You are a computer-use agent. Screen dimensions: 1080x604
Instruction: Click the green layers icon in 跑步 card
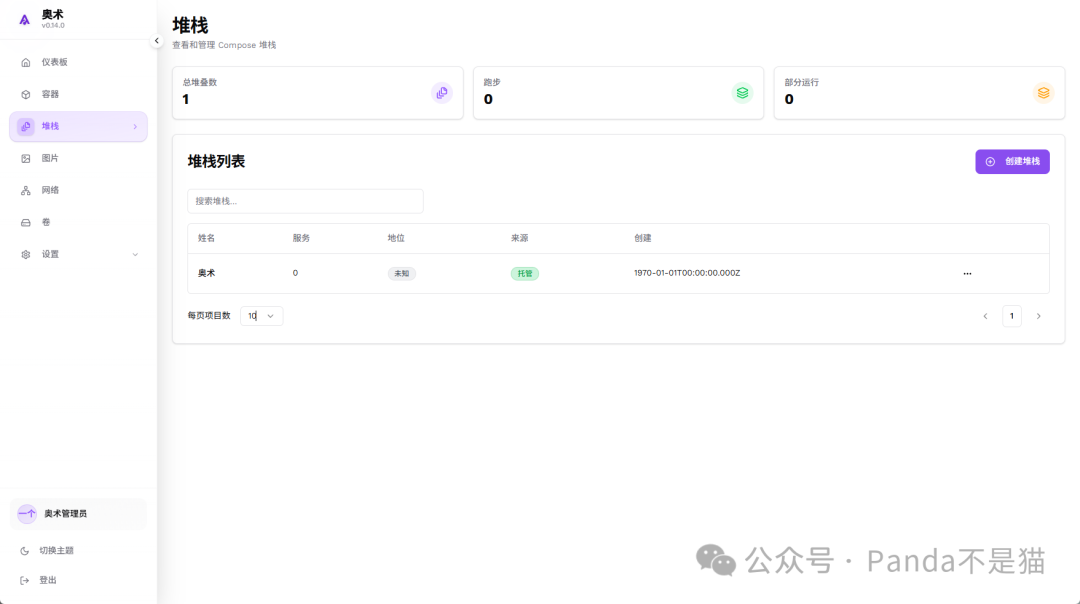click(x=742, y=93)
